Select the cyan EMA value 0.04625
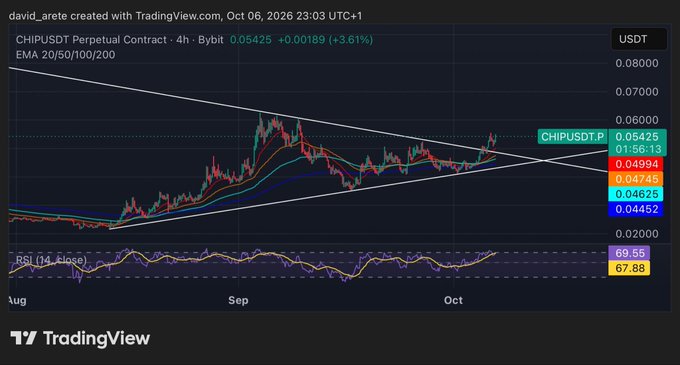 point(636,194)
